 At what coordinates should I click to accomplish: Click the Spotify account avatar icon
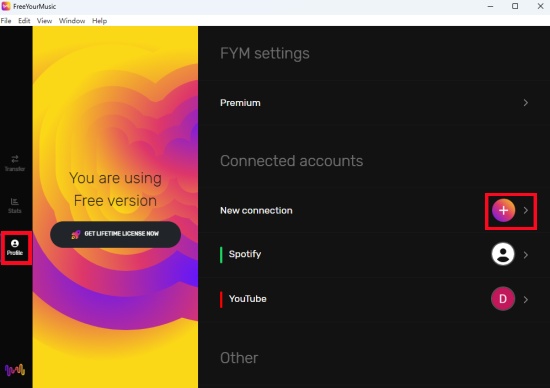503,254
